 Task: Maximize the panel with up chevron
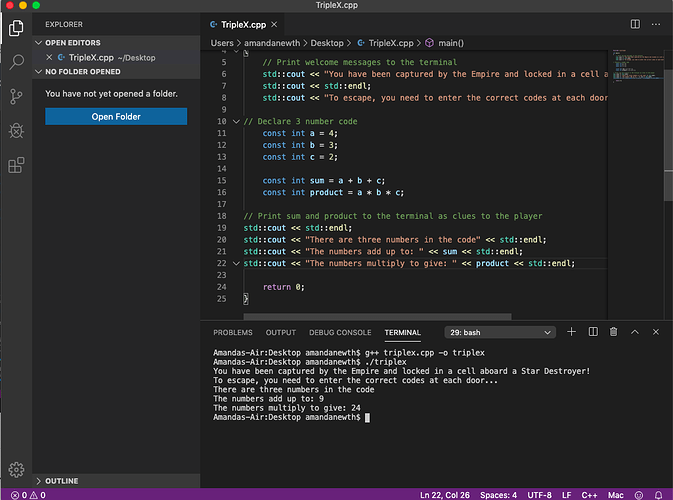[635, 332]
